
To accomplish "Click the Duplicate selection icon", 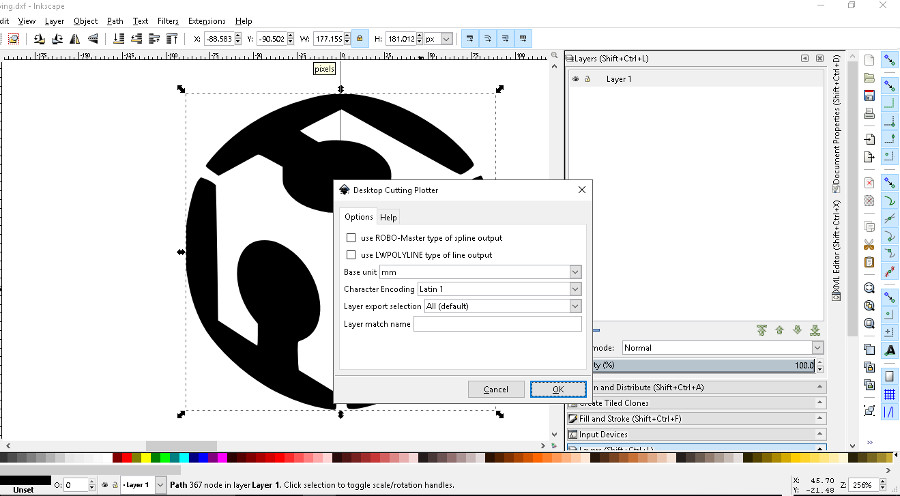I will pyautogui.click(x=869, y=349).
